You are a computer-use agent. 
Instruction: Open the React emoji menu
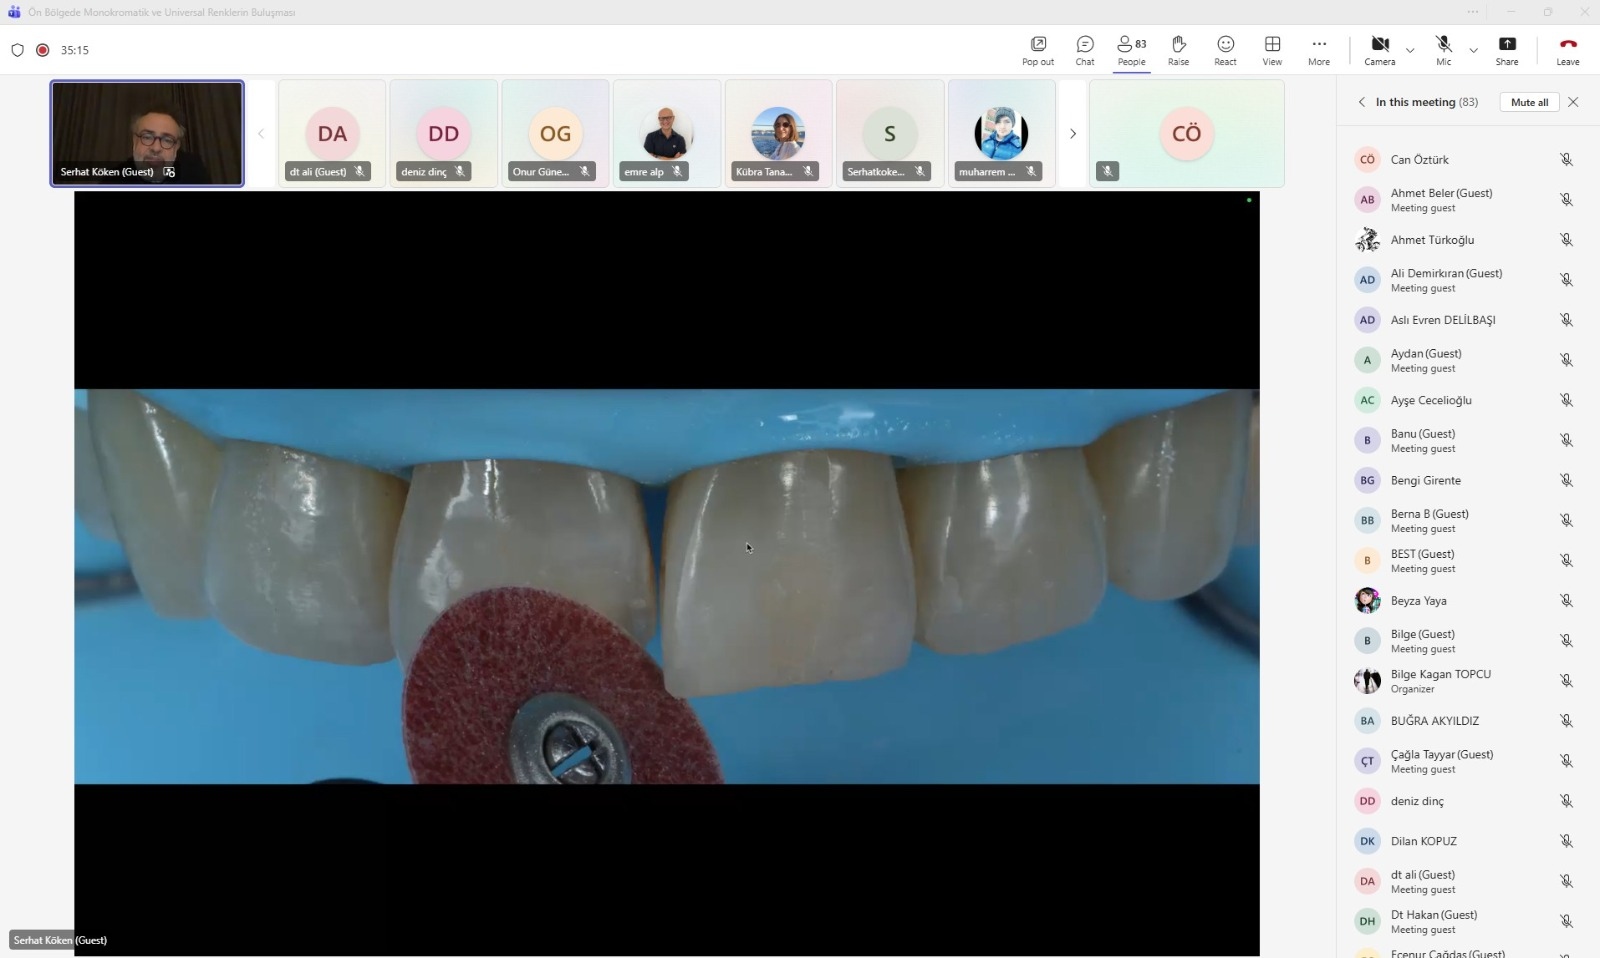pyautogui.click(x=1225, y=50)
